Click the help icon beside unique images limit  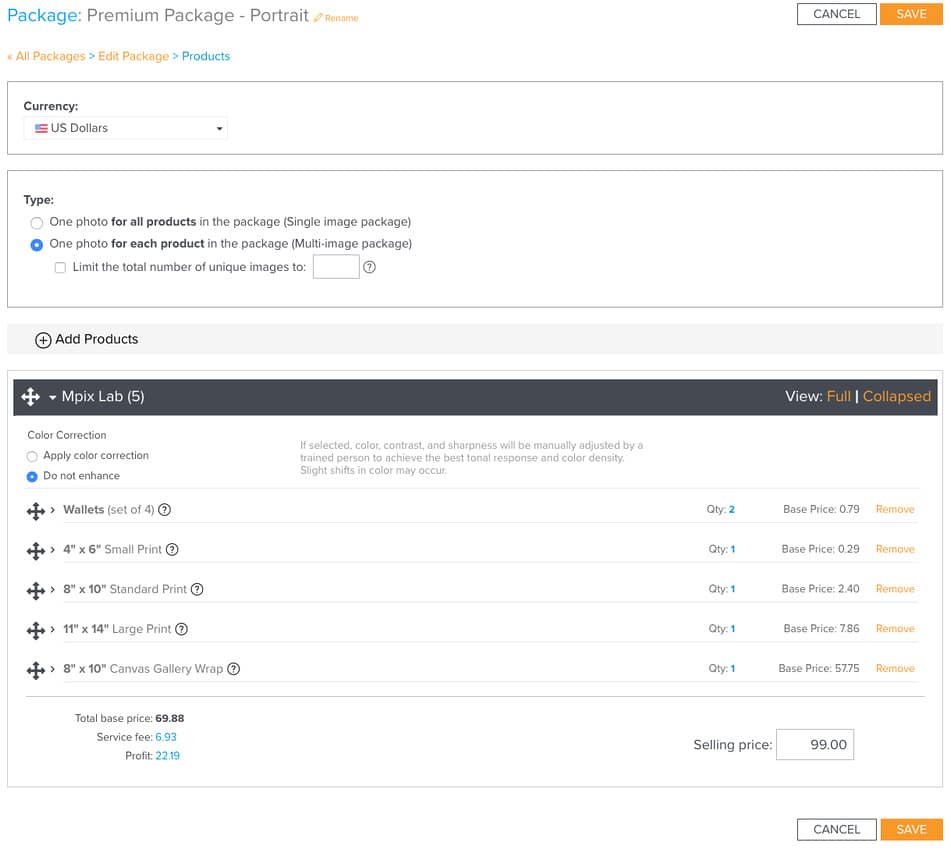(369, 268)
